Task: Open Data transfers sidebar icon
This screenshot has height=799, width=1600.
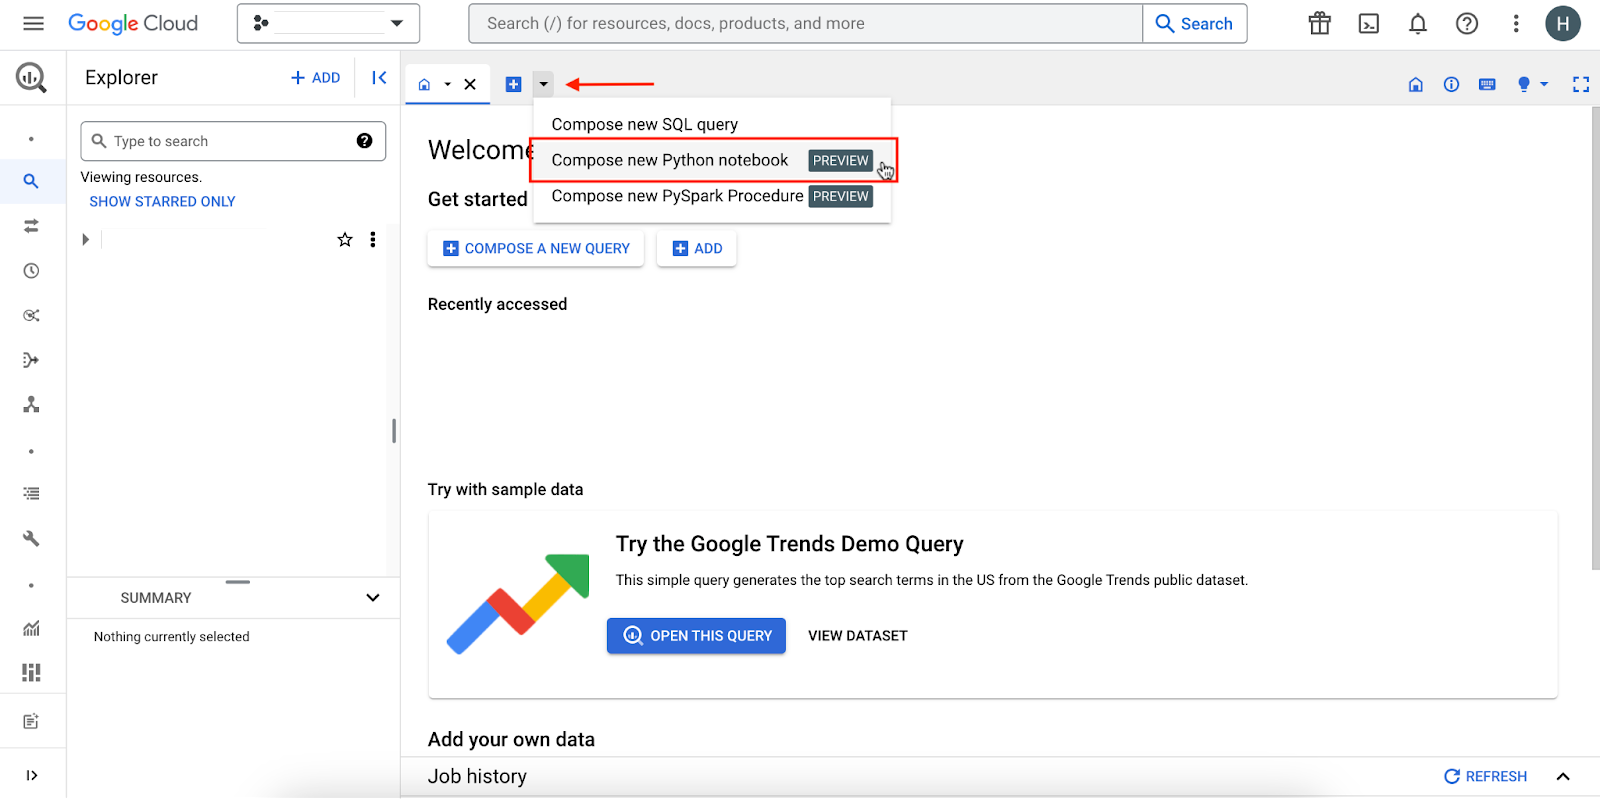Action: [x=31, y=226]
